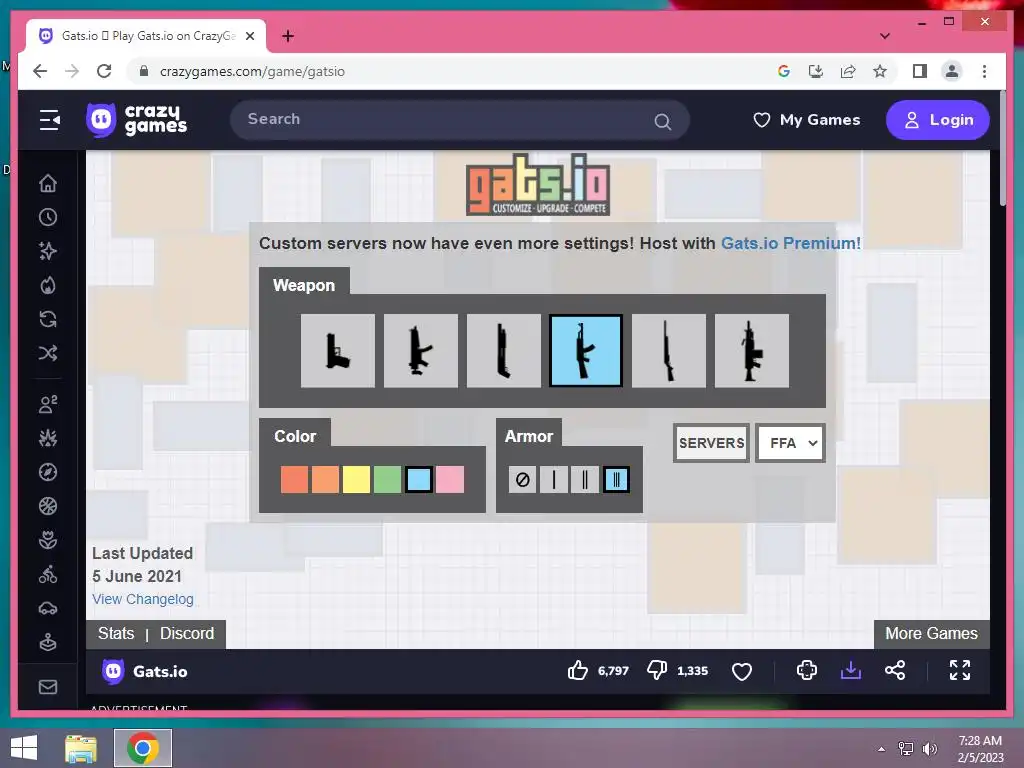
Task: Click the address bar URL
Action: pos(252,71)
